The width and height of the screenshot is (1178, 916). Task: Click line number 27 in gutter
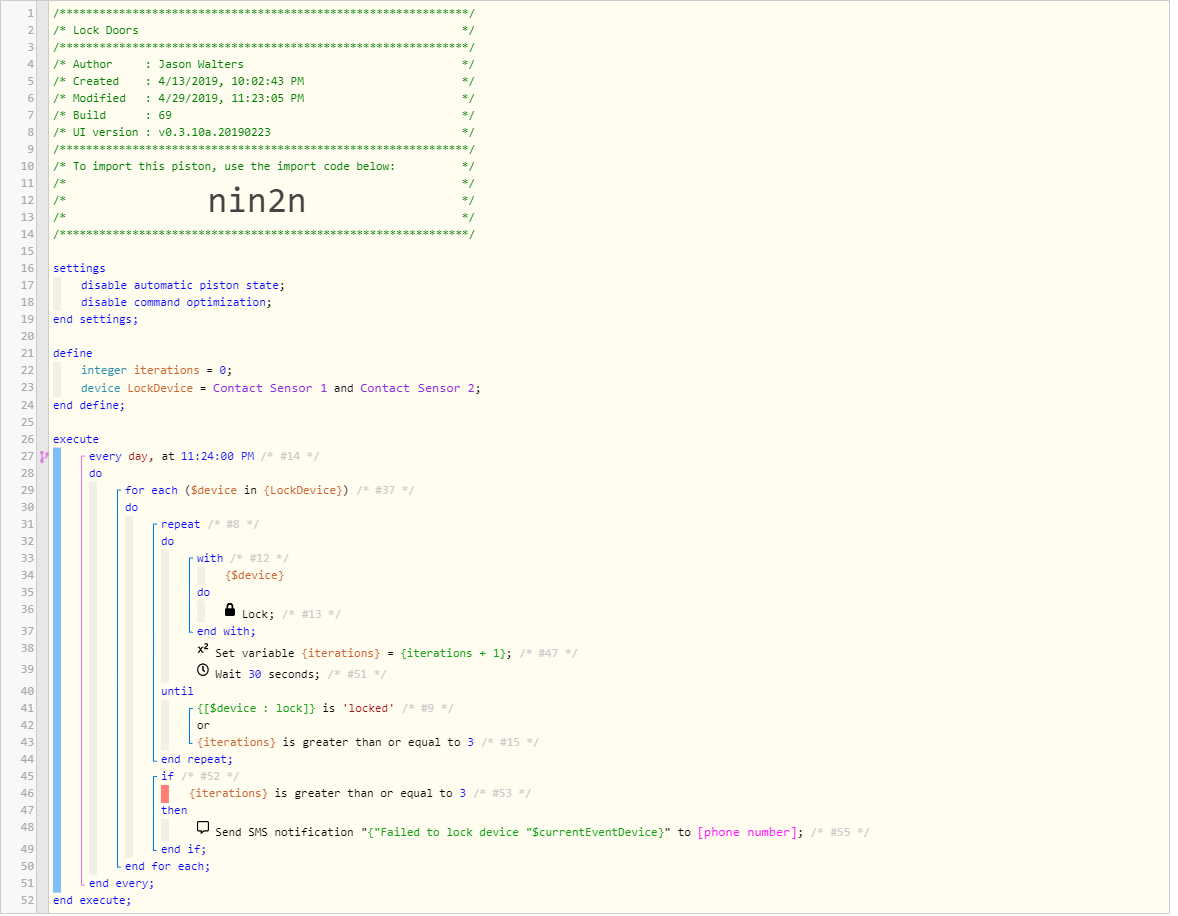pos(27,457)
